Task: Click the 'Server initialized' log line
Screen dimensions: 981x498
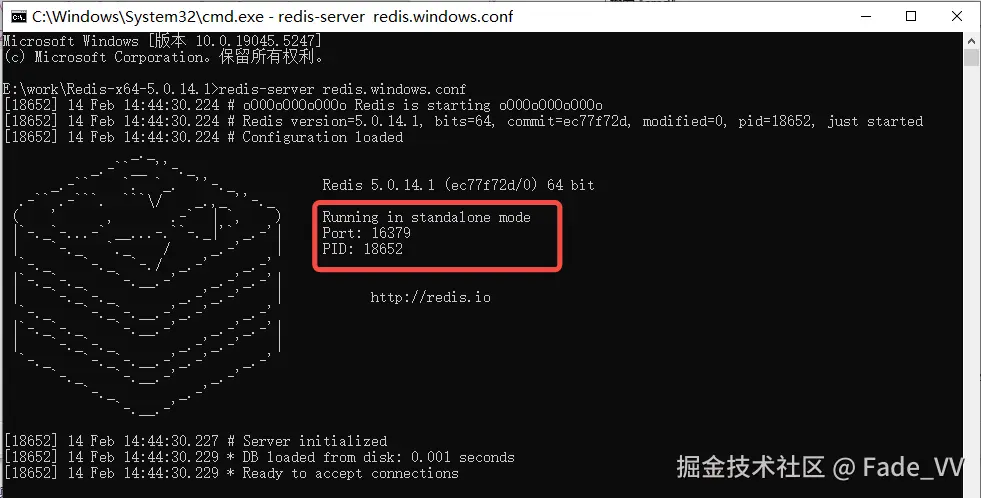Action: tap(196, 441)
